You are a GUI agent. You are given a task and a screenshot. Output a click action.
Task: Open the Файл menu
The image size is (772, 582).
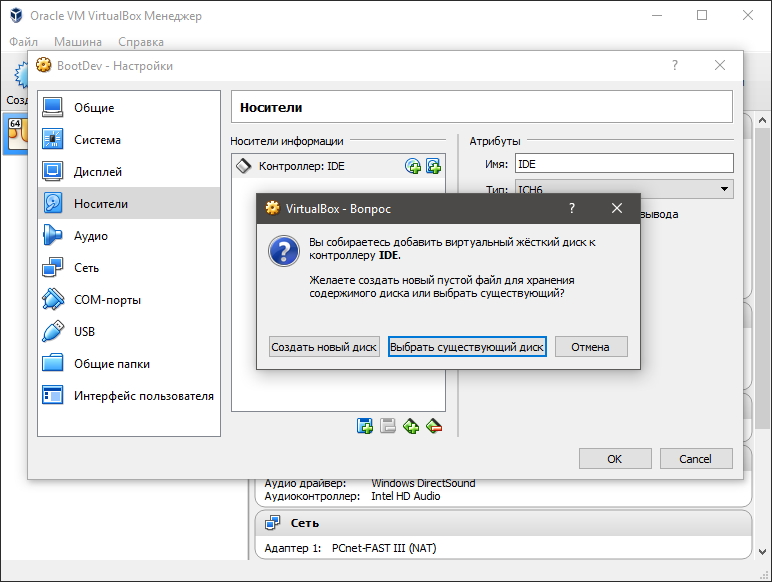tap(23, 42)
